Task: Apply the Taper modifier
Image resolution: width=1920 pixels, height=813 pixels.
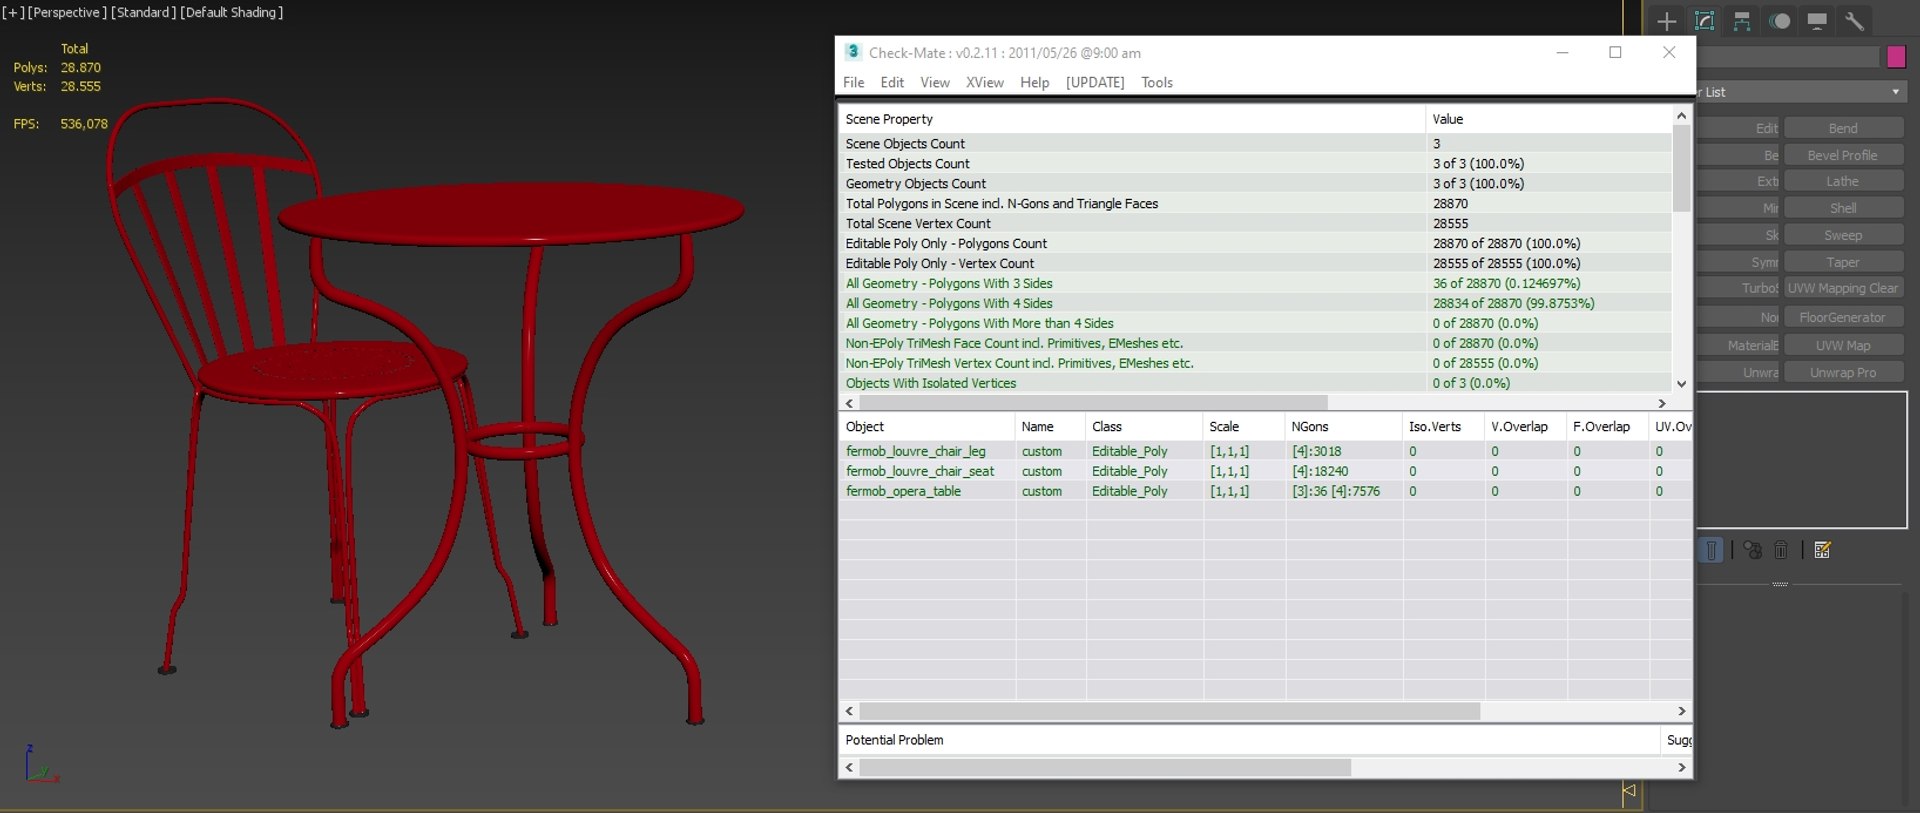Action: coord(1843,262)
